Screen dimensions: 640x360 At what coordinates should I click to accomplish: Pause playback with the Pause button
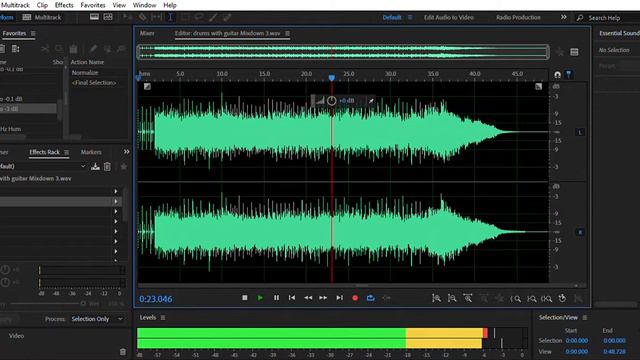pyautogui.click(x=276, y=298)
